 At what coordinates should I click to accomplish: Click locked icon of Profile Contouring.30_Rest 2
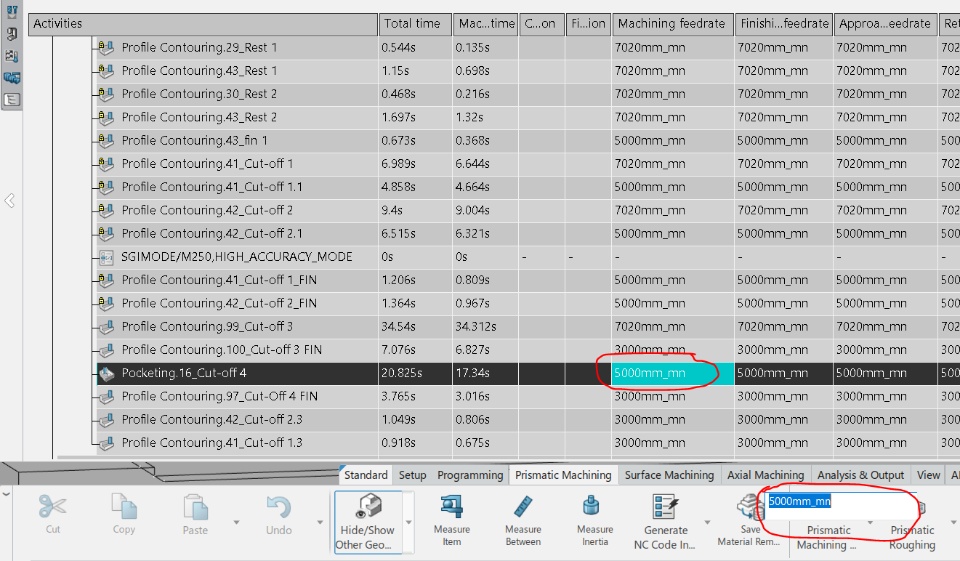point(106,94)
